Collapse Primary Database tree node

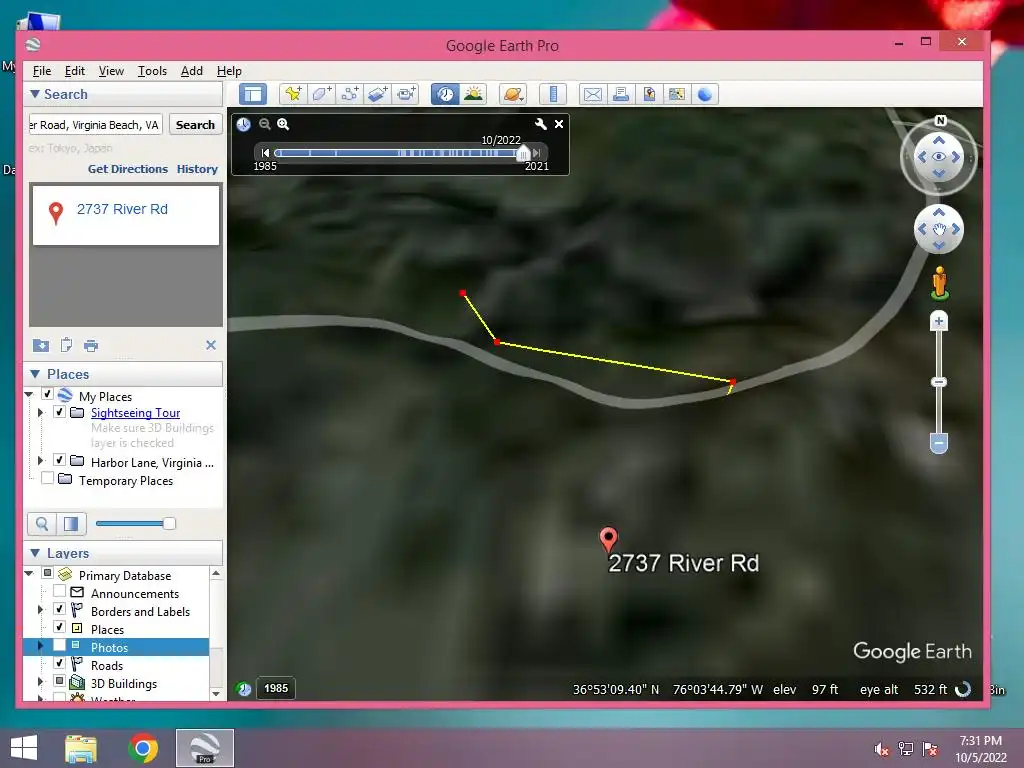(29, 573)
